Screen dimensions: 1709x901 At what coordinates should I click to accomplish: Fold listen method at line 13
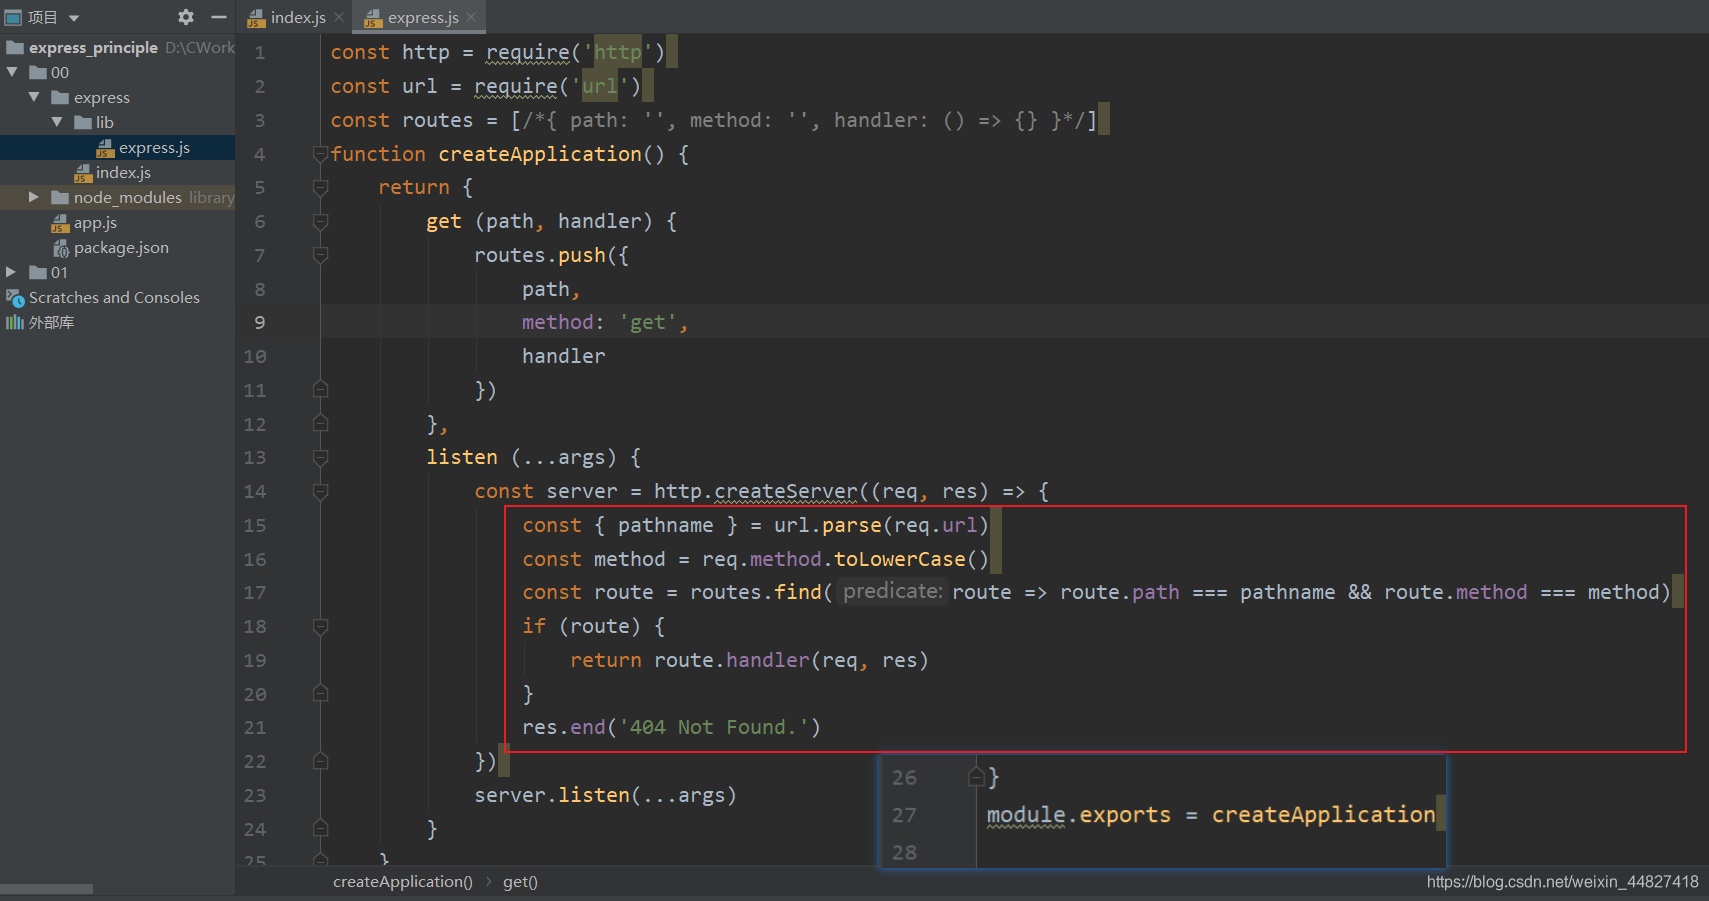pos(320,458)
